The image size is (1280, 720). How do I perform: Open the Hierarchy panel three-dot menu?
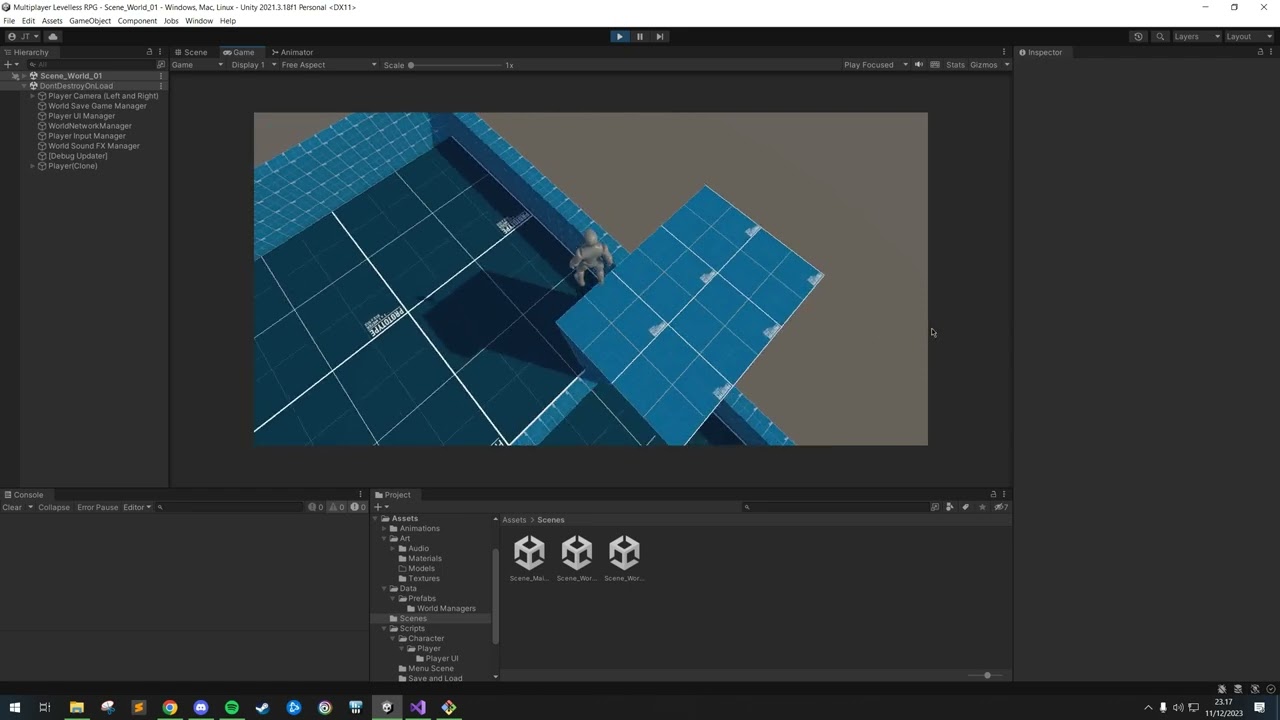(x=160, y=52)
